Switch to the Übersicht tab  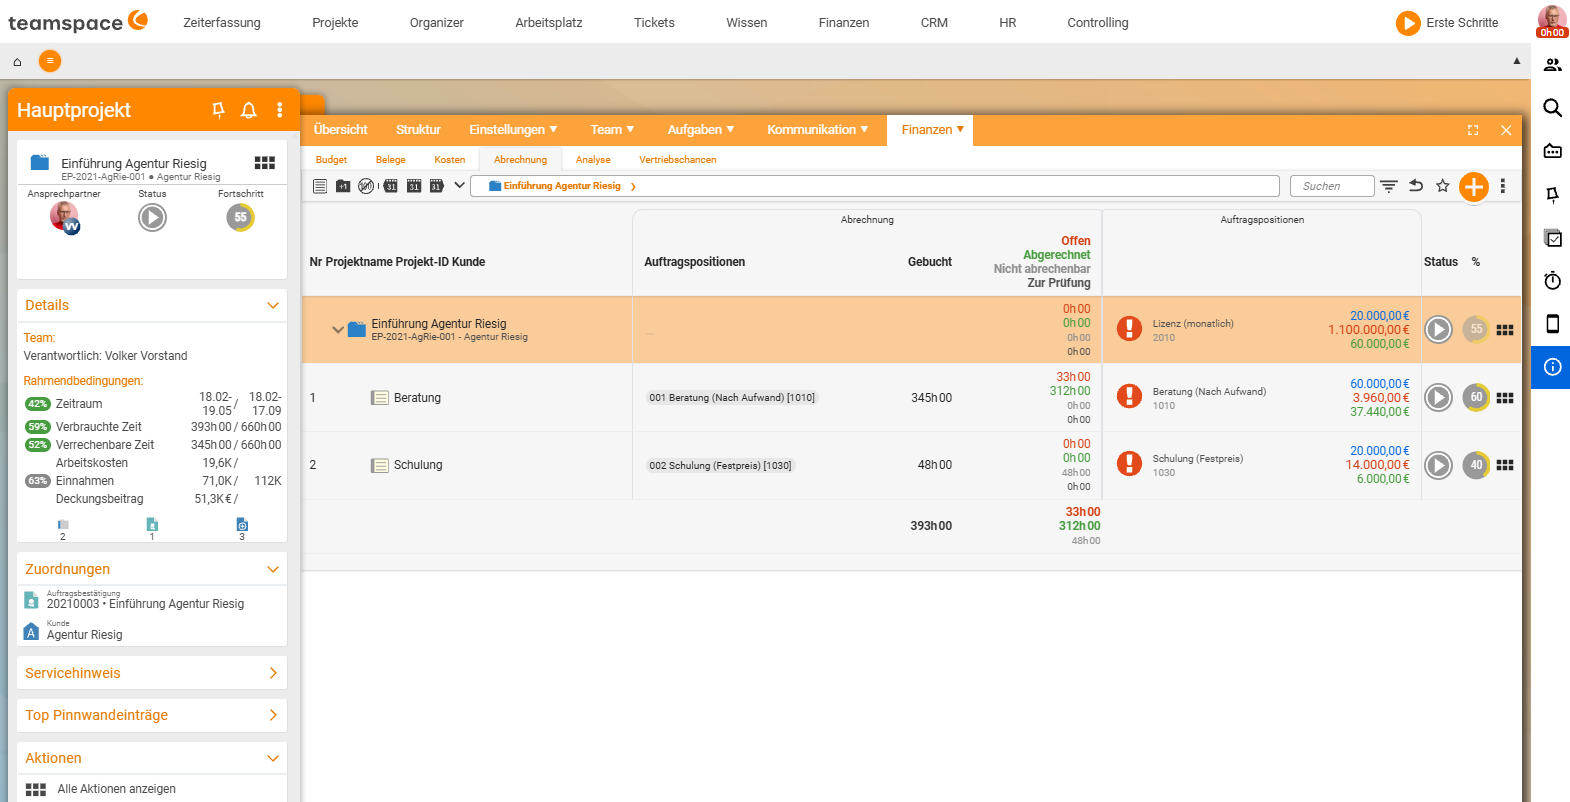pyautogui.click(x=340, y=130)
